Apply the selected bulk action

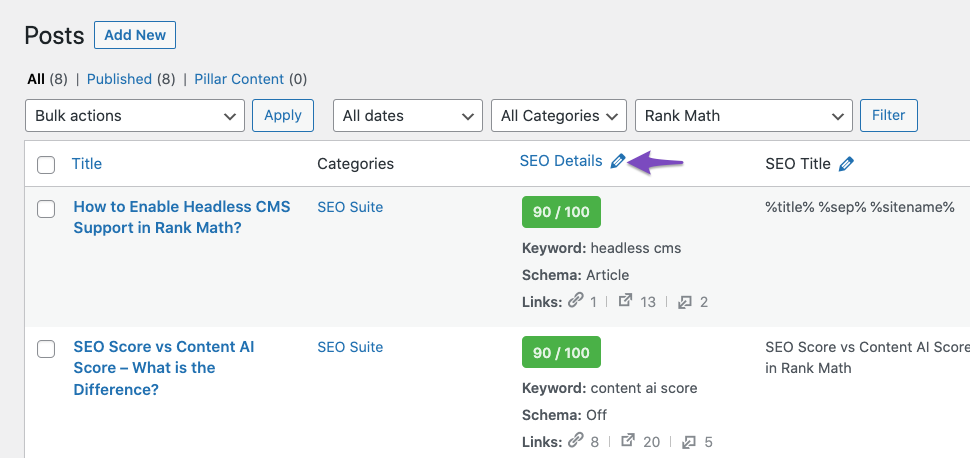click(x=283, y=116)
